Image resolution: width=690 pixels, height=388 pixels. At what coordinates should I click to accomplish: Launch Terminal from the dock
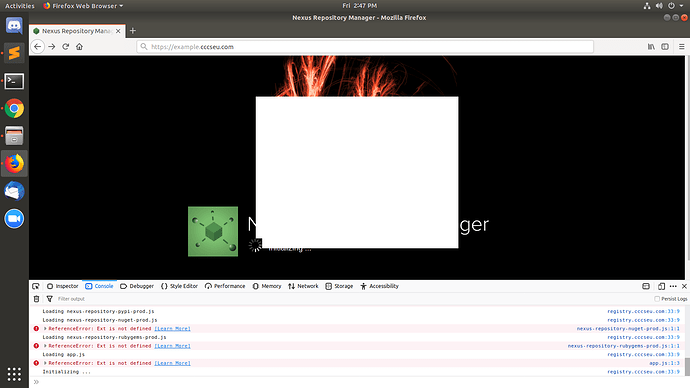pyautogui.click(x=14, y=81)
